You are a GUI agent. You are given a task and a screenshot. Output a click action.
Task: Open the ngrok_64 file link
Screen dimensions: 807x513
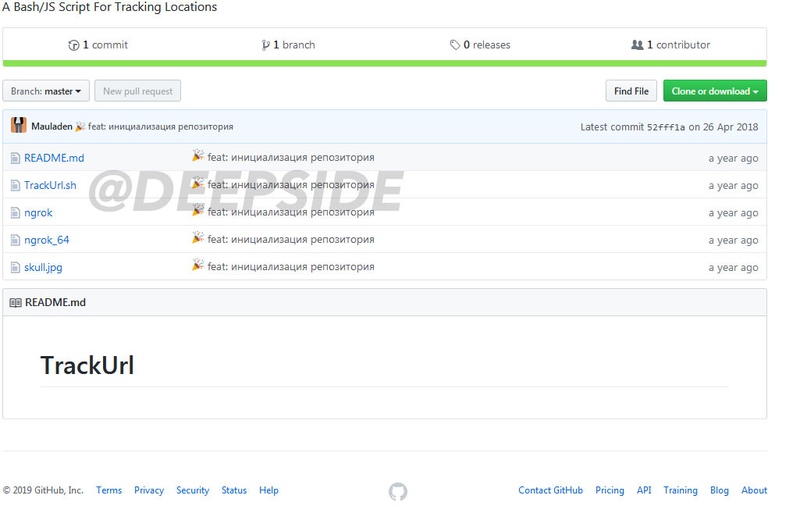pos(47,240)
